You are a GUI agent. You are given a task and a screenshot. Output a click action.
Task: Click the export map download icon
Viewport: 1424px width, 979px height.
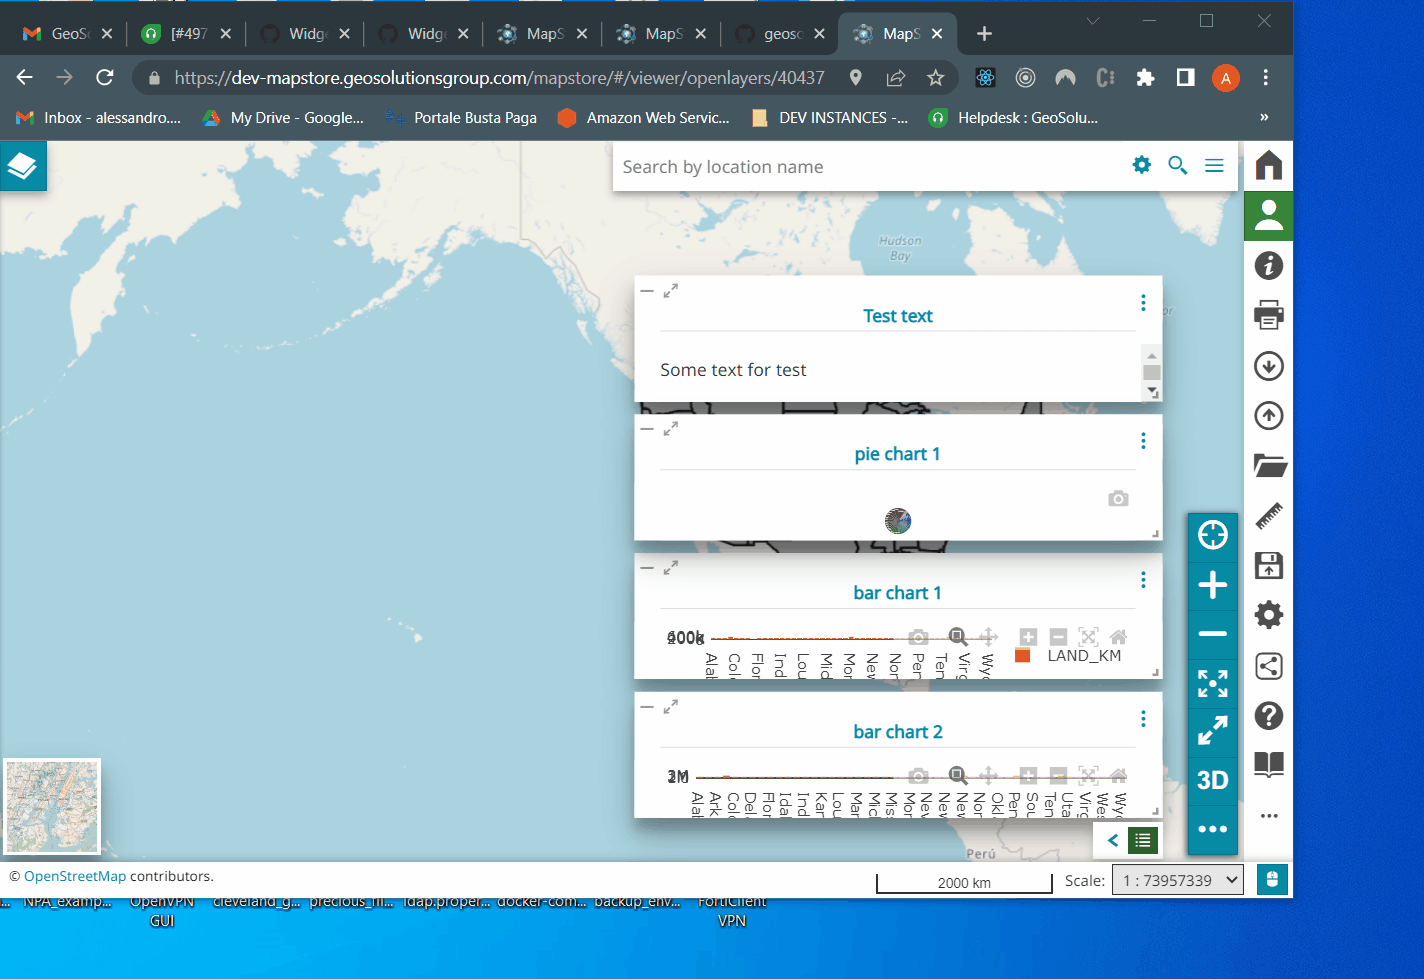[x=1269, y=365]
